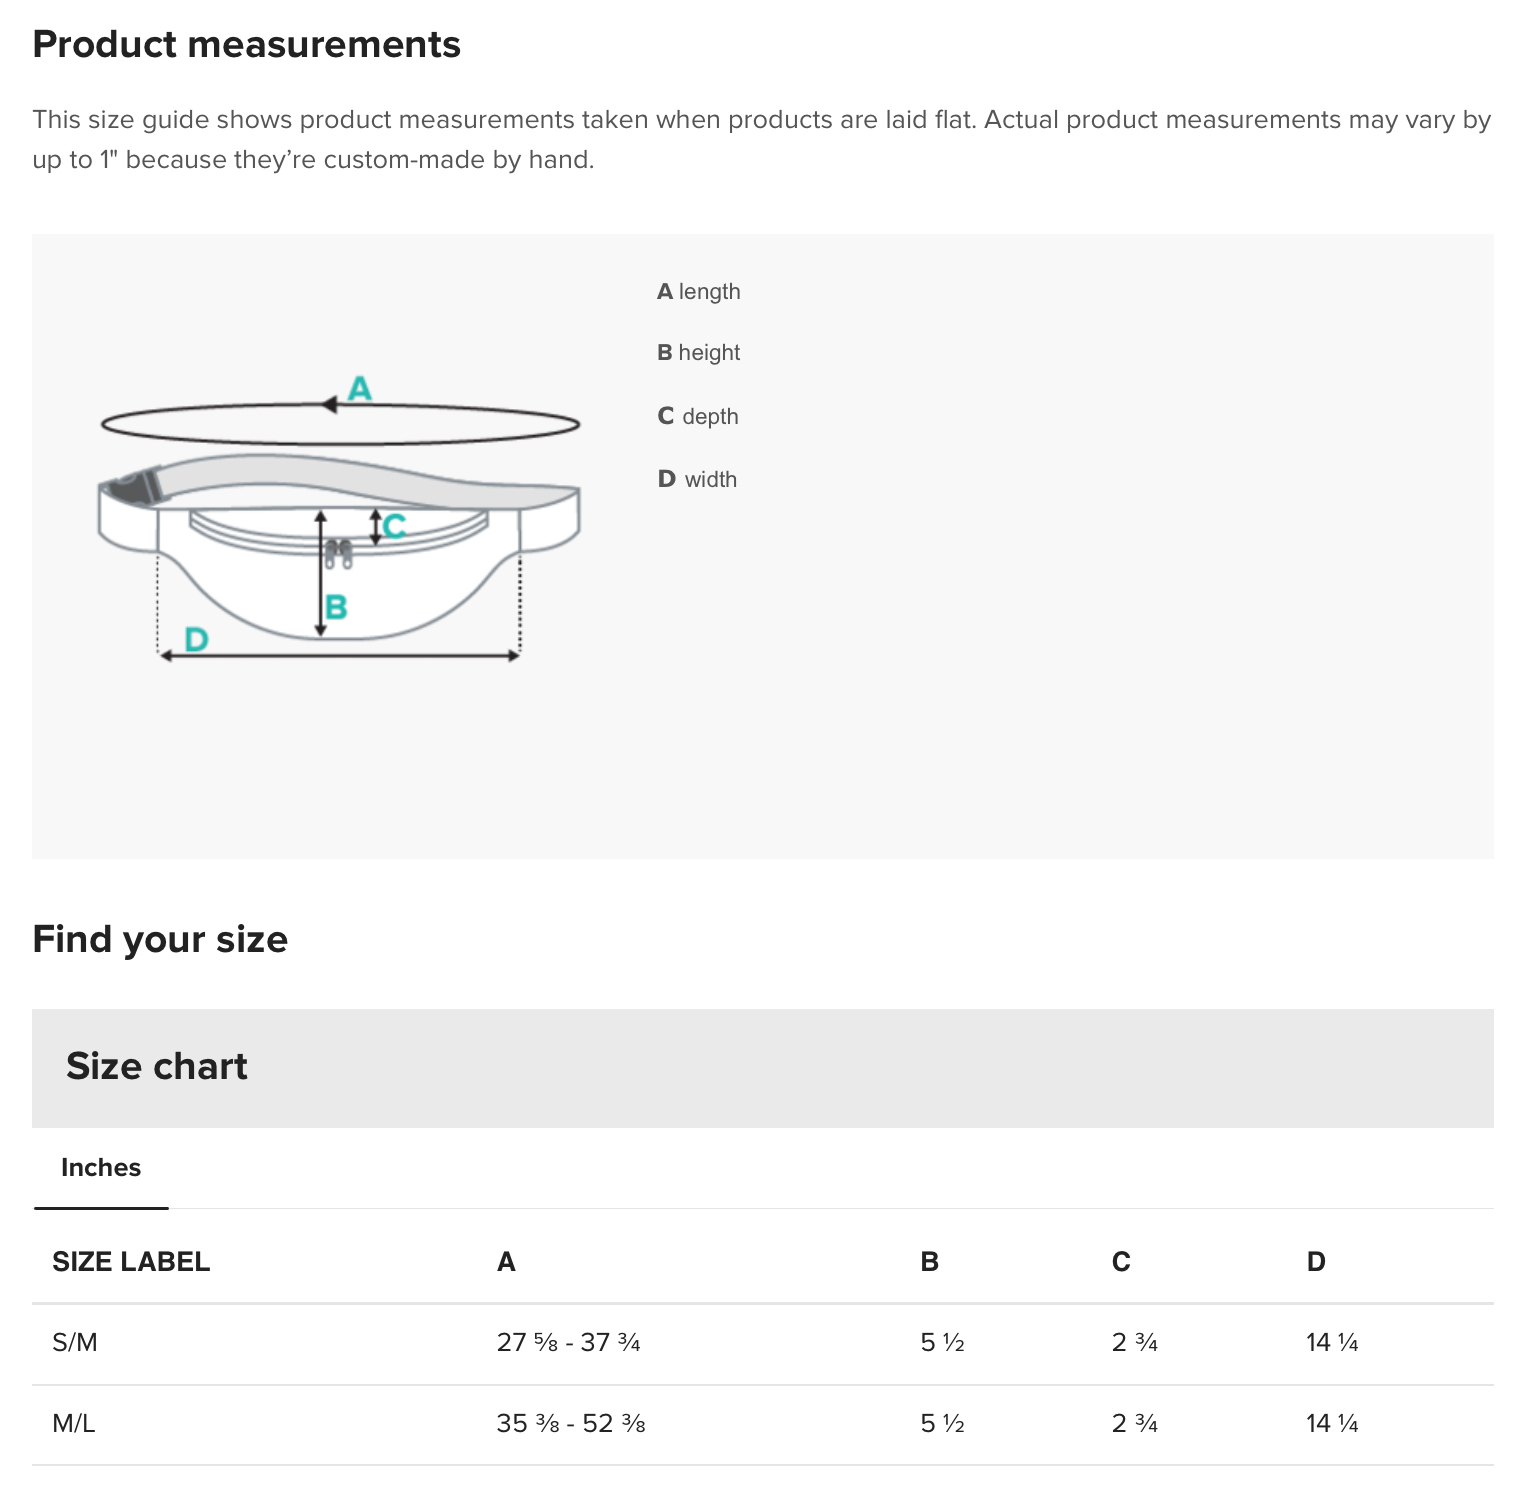
Task: Click the 'B height' legend entry
Action: (x=698, y=353)
